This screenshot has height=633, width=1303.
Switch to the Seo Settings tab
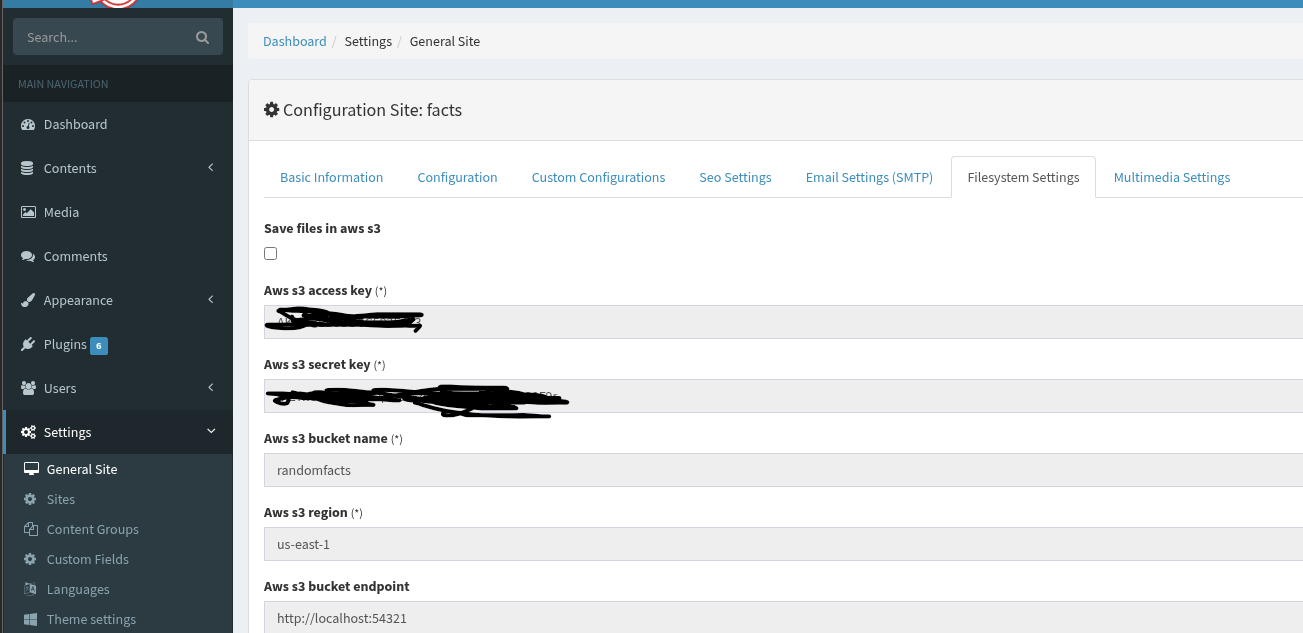point(735,178)
